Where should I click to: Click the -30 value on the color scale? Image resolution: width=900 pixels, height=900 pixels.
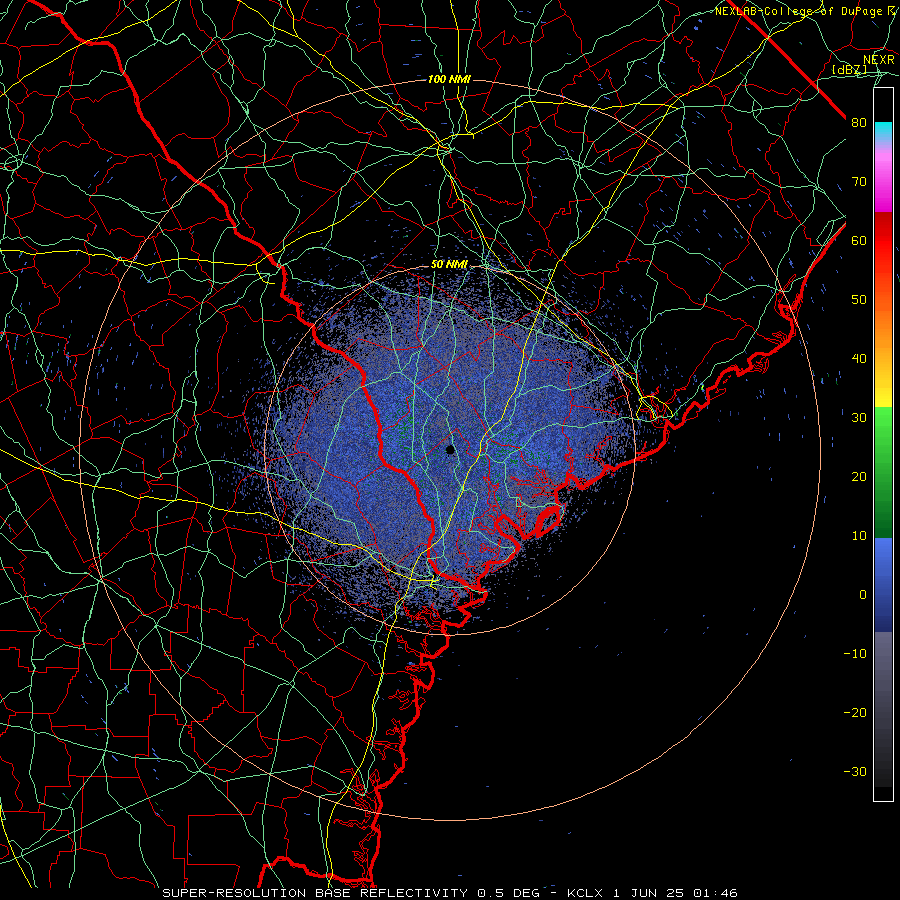click(855, 772)
